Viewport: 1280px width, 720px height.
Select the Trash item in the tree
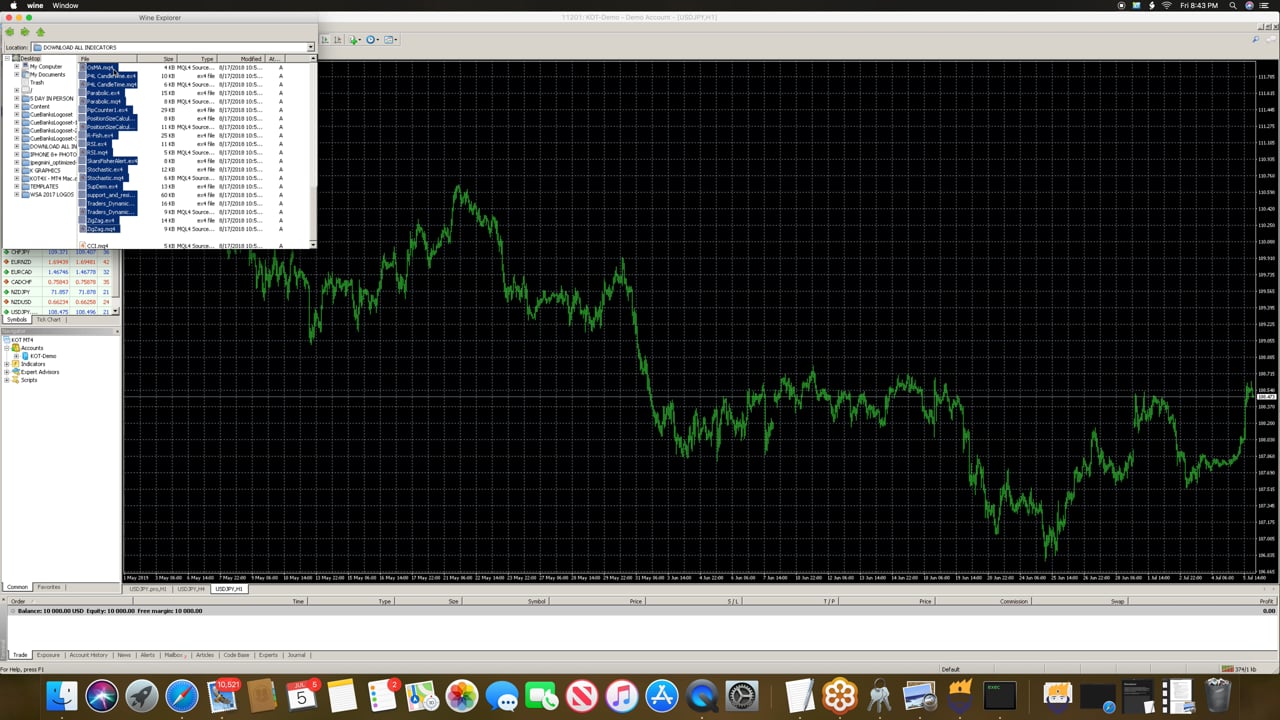[37, 82]
